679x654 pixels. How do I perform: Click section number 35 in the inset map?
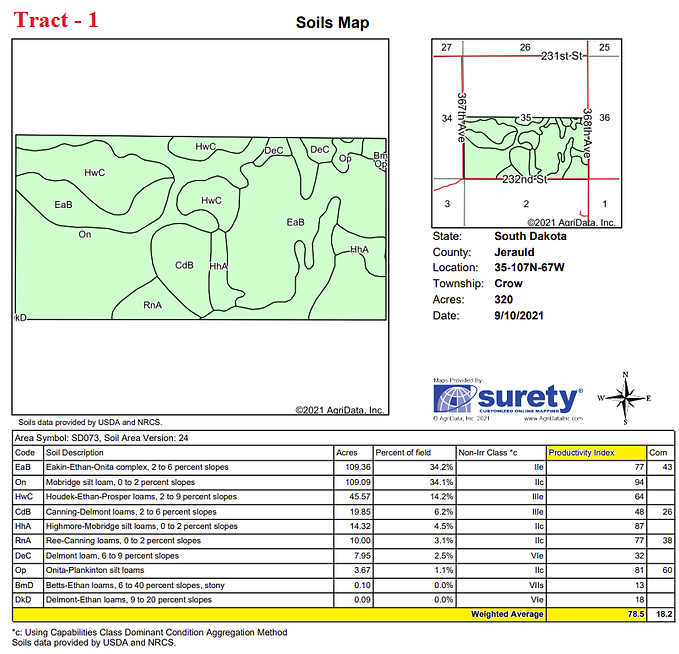[x=526, y=117]
